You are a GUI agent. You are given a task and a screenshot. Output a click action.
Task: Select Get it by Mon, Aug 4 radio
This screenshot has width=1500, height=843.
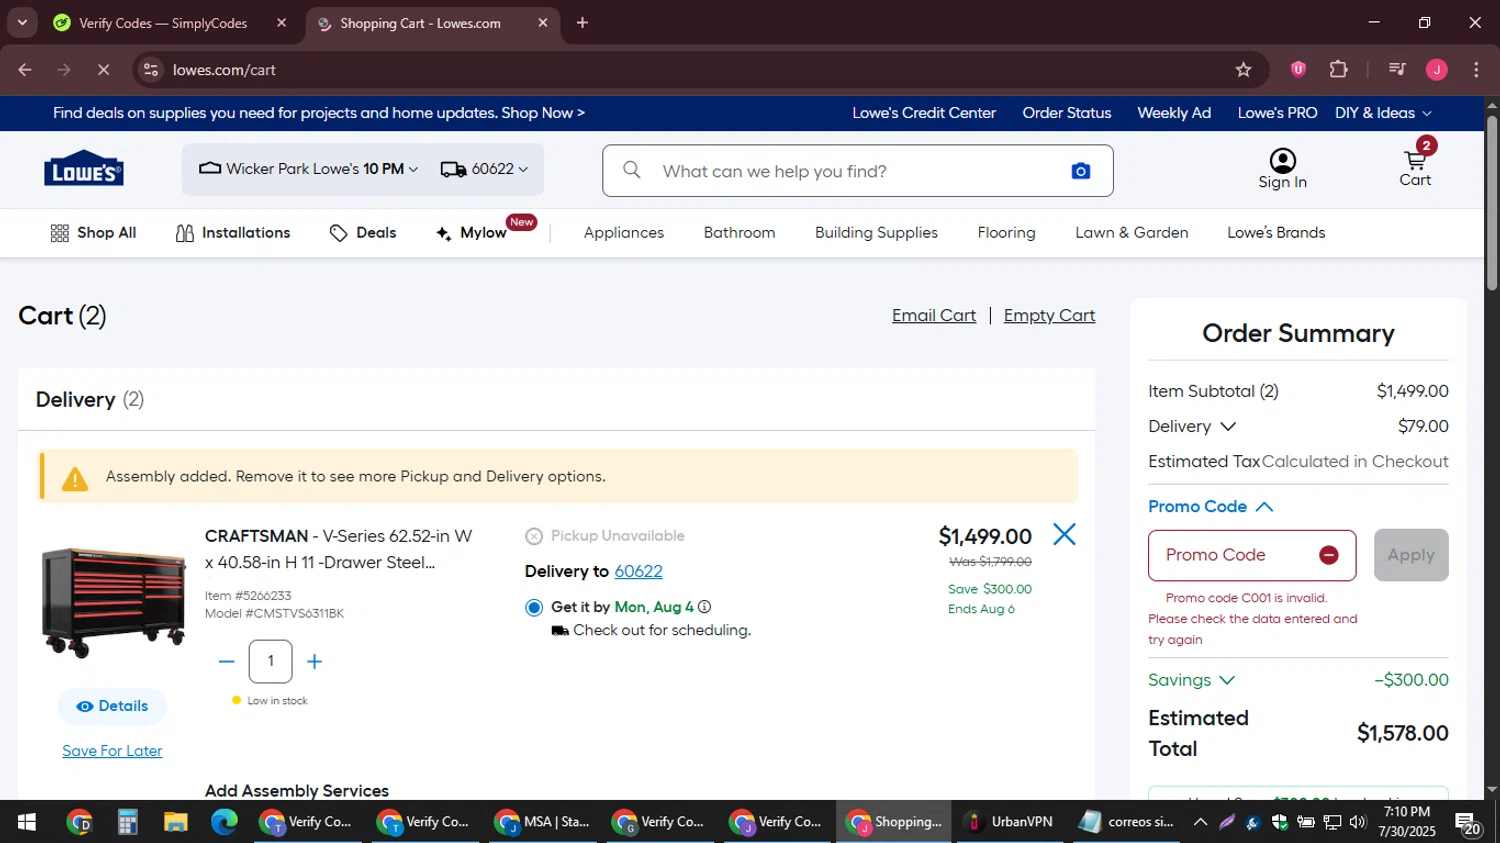[x=534, y=607]
